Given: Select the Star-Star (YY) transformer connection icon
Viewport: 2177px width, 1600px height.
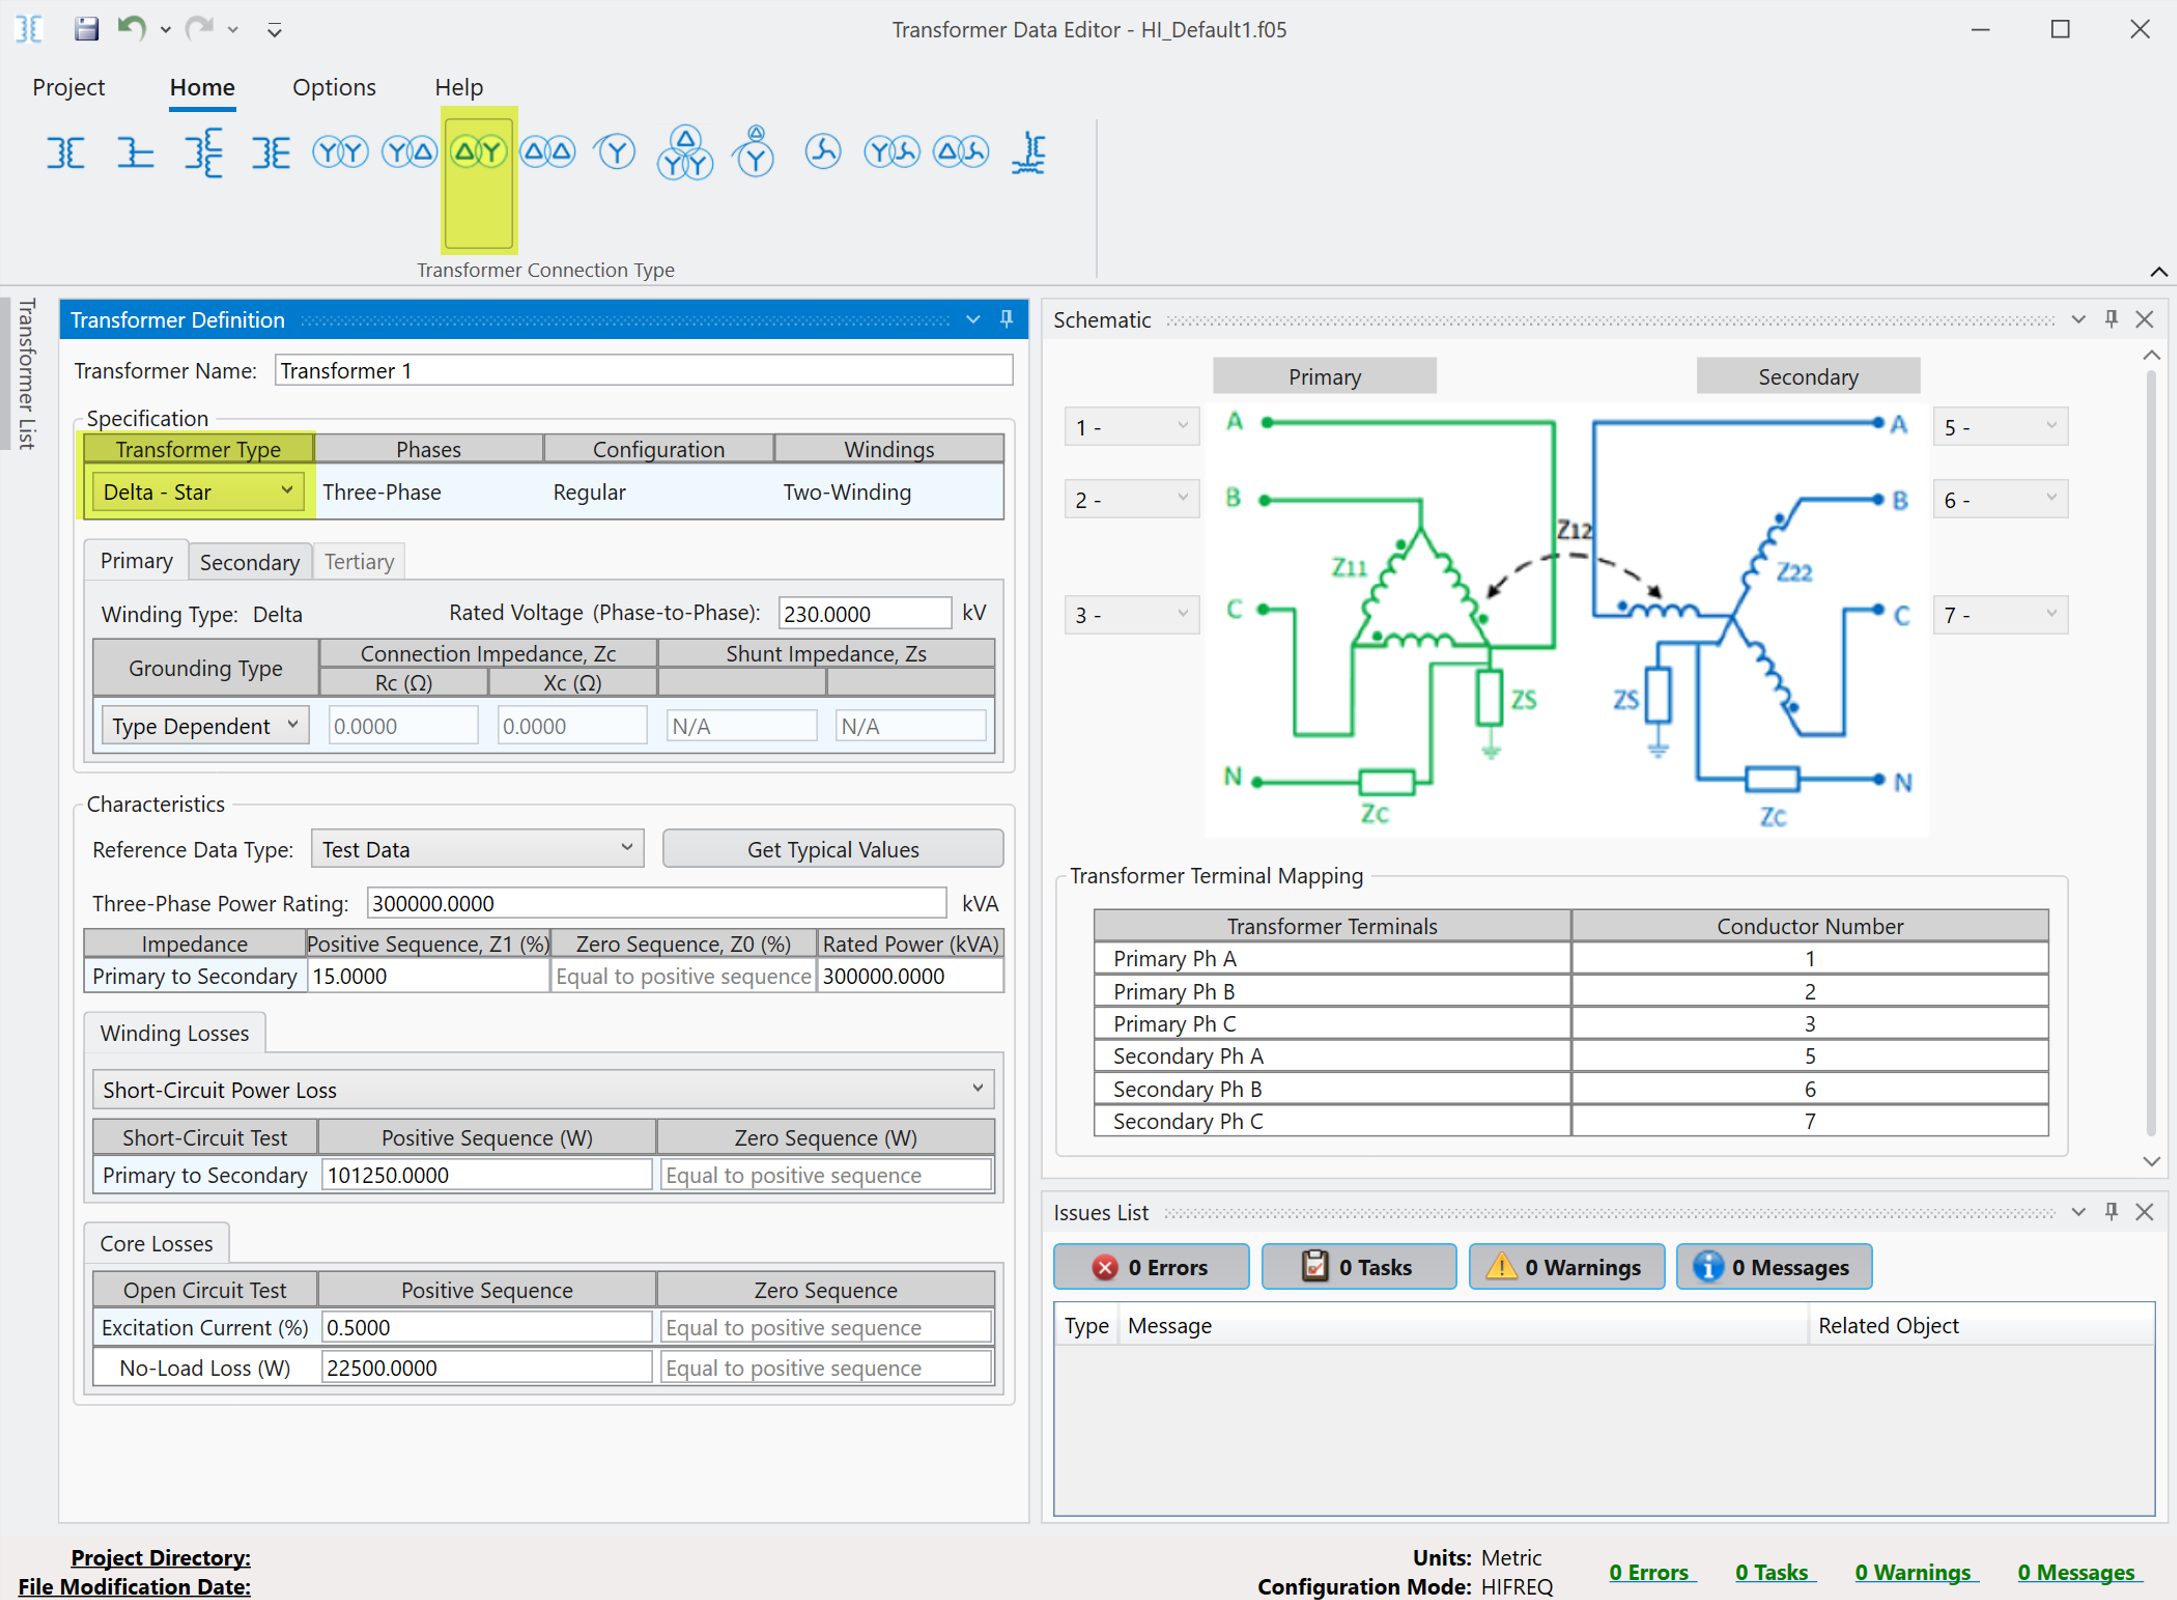Looking at the screenshot, I should [341, 152].
